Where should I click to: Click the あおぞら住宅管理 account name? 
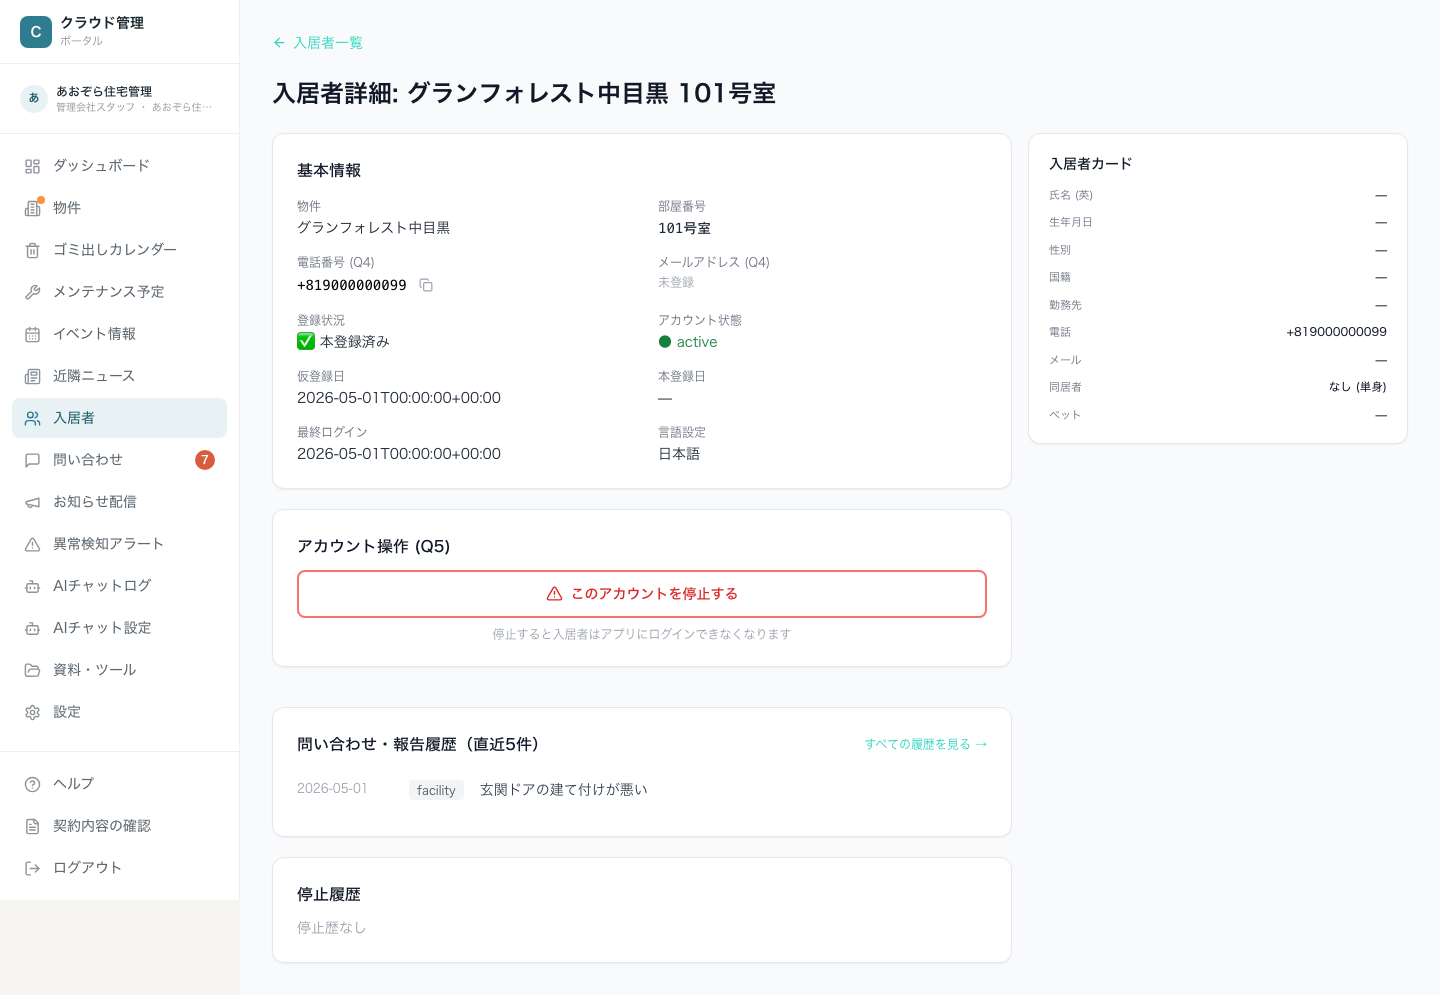(x=104, y=91)
